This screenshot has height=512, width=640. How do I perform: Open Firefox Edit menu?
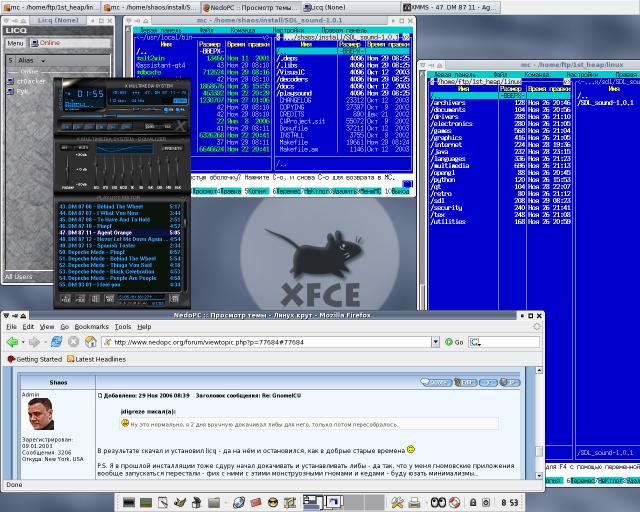coord(28,327)
